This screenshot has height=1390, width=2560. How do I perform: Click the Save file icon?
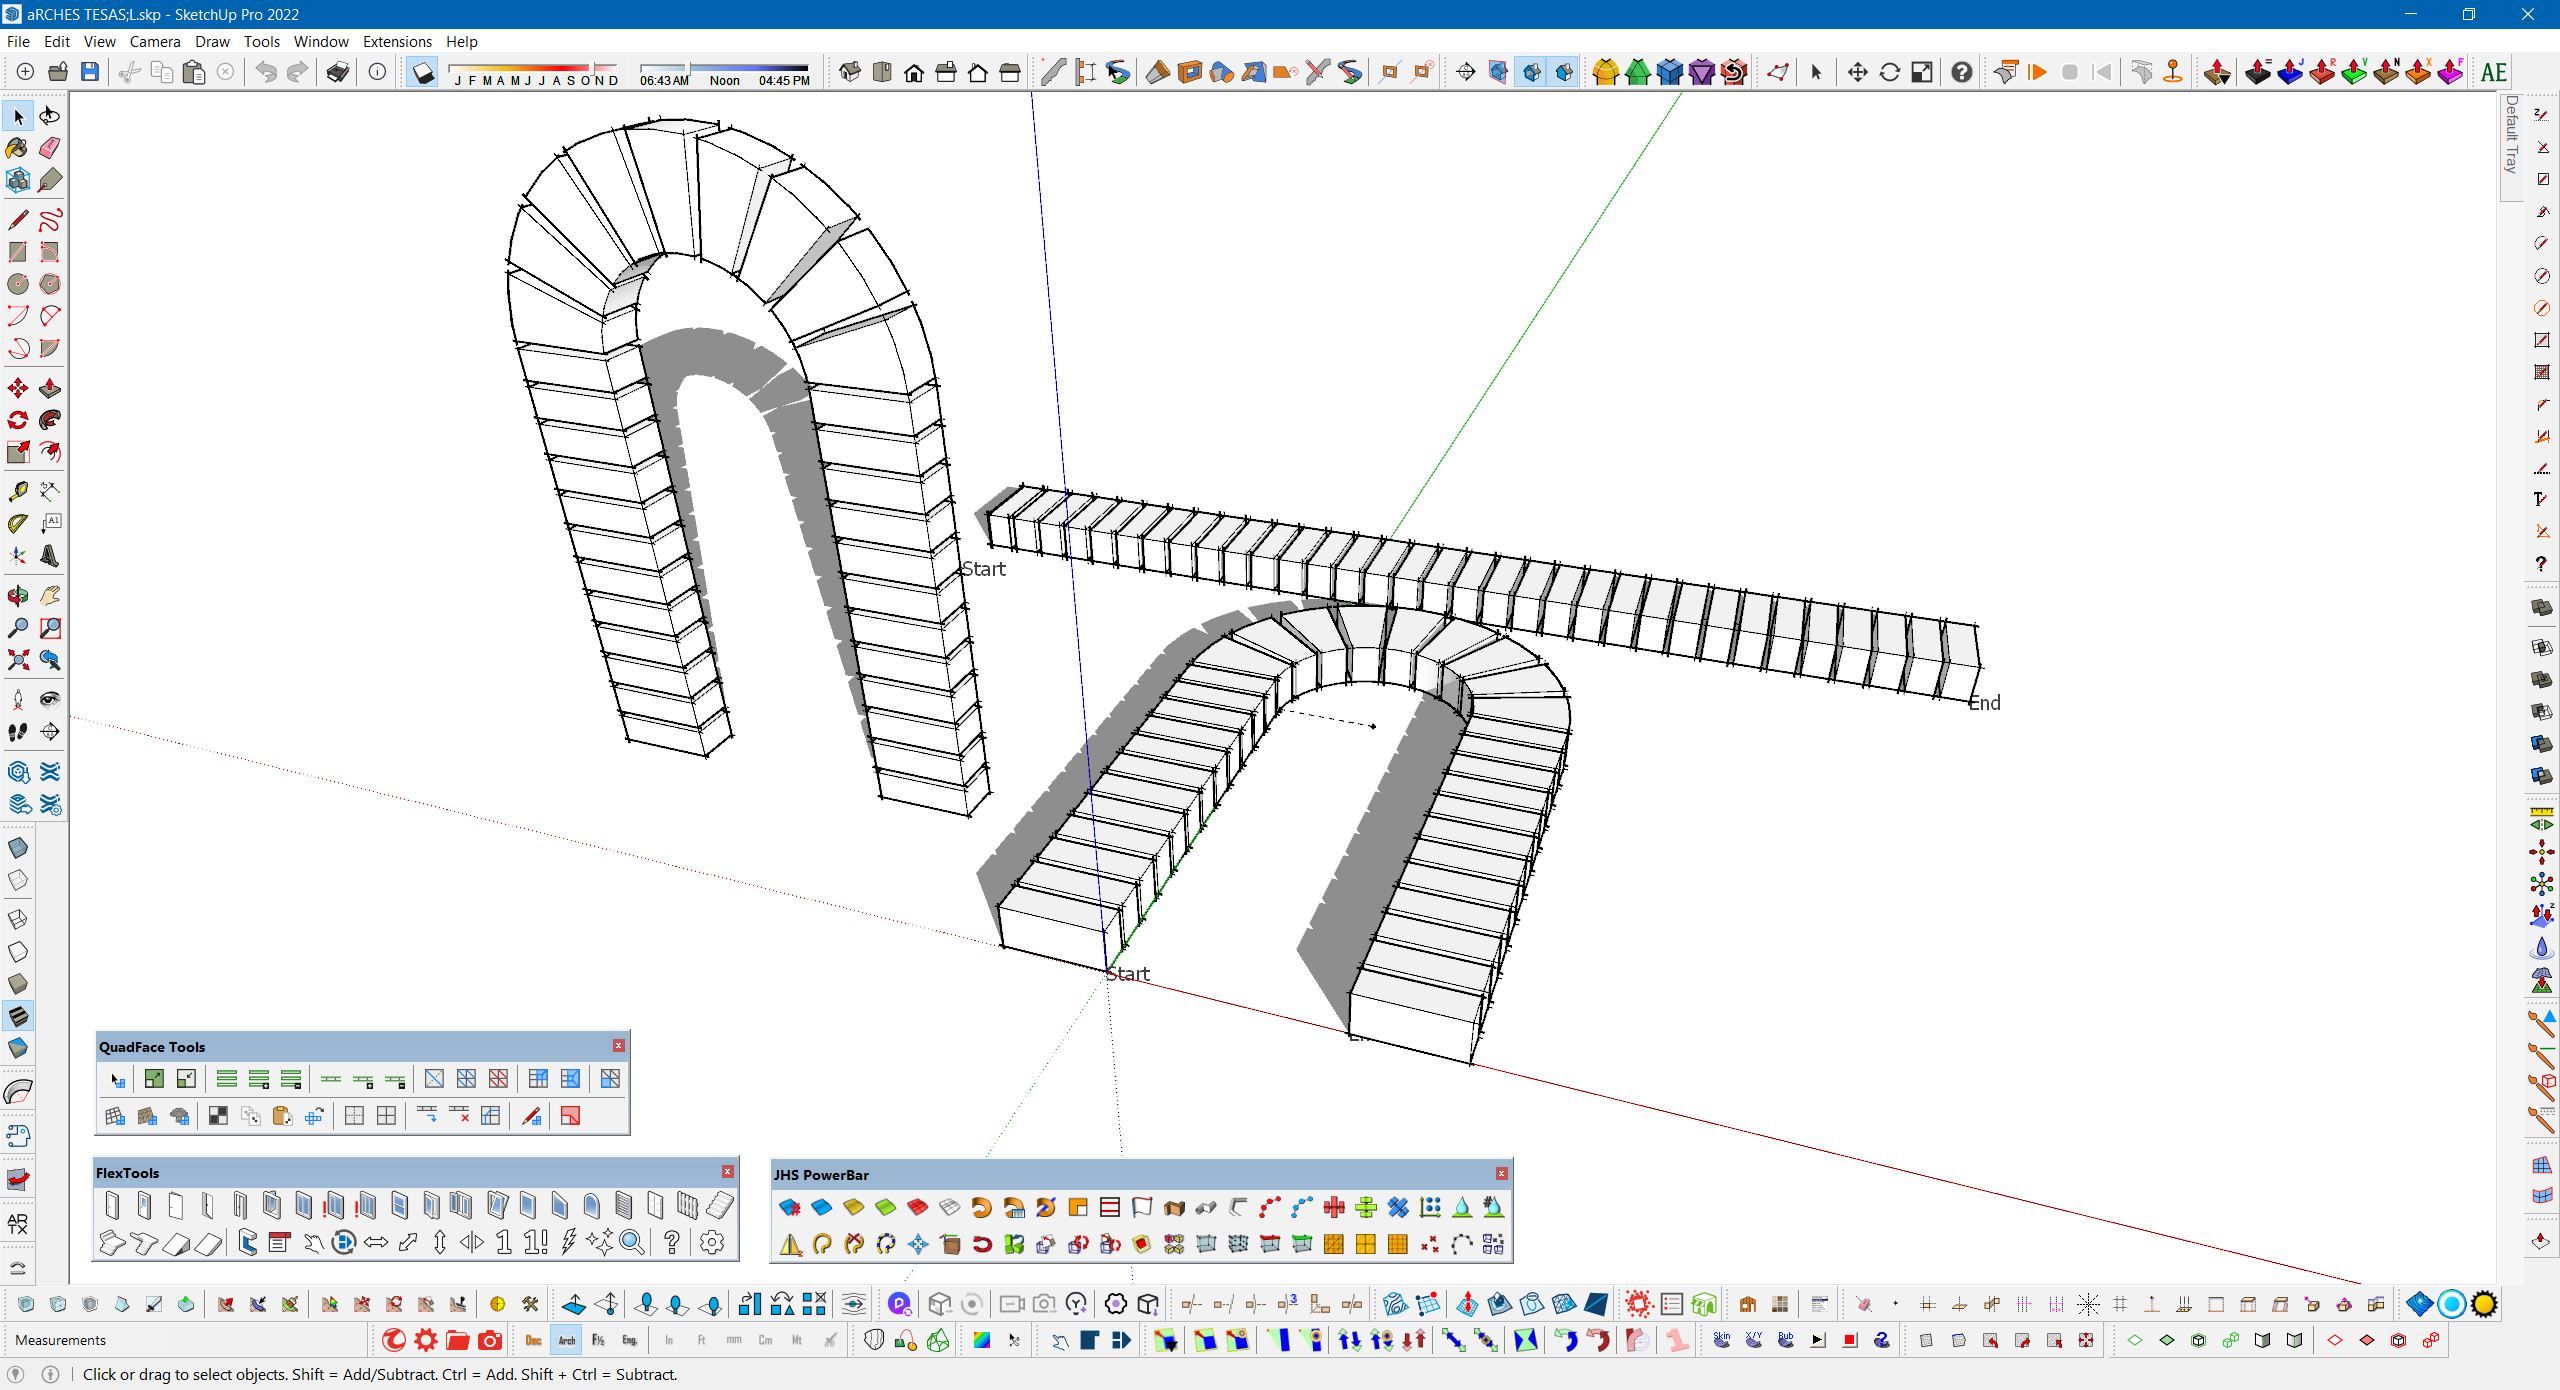click(90, 72)
